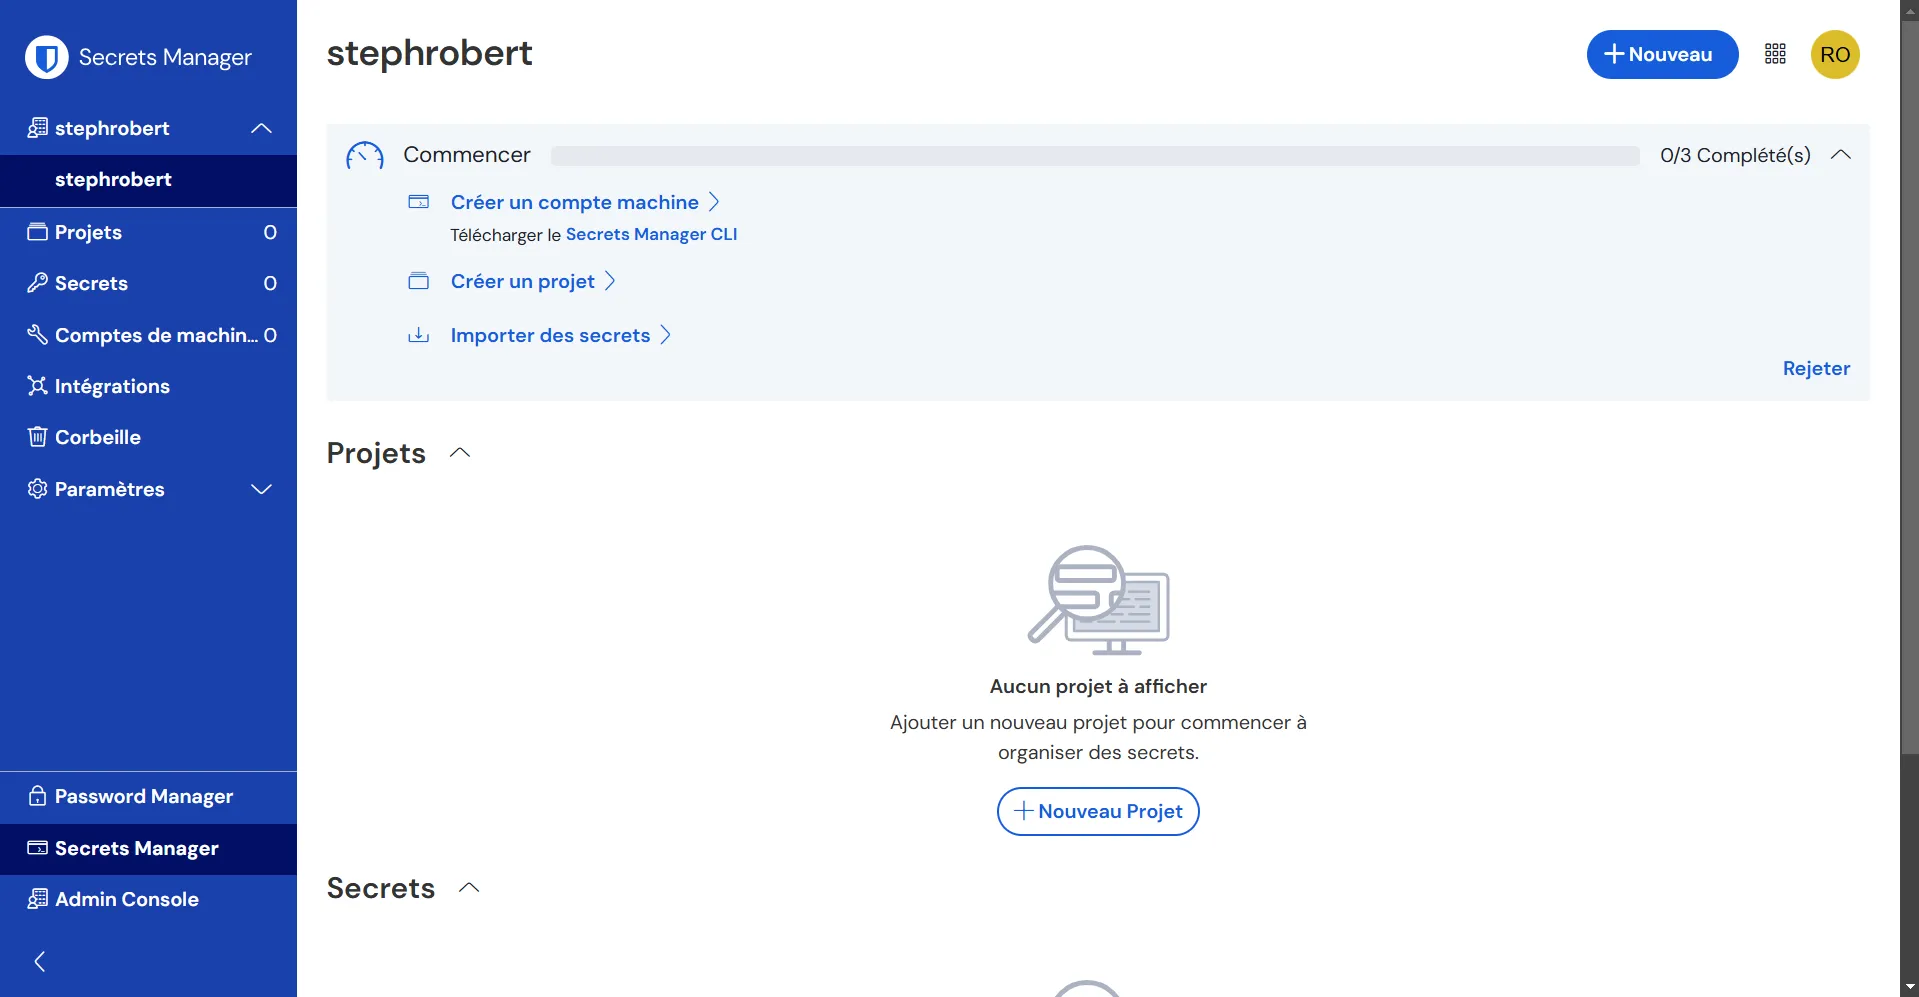This screenshot has height=997, width=1919.
Task: Collapse the Secrets section heading
Action: pyautogui.click(x=469, y=888)
